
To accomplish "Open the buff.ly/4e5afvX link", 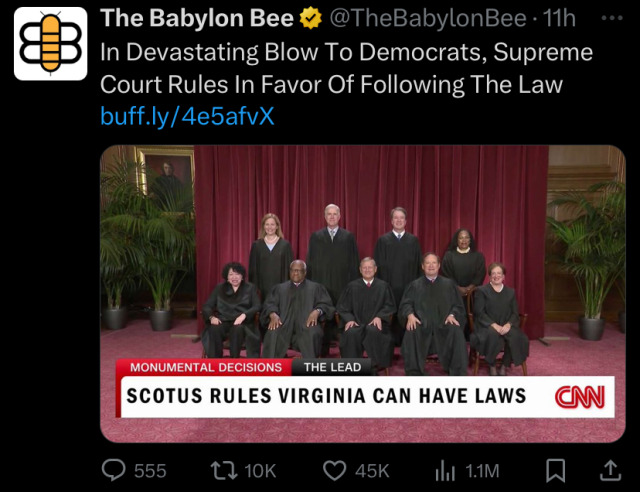I will 187,116.
